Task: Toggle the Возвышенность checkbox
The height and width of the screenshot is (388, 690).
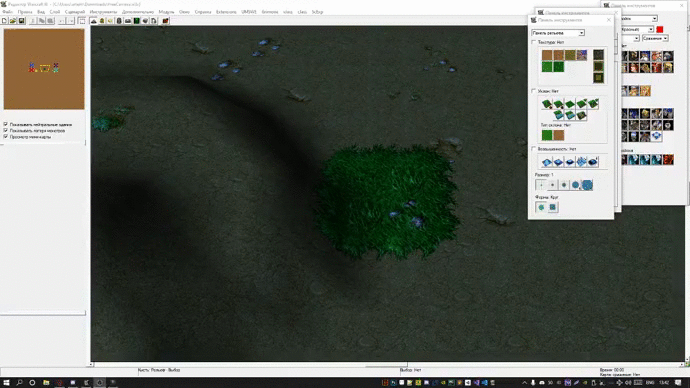Action: pyautogui.click(x=534, y=149)
